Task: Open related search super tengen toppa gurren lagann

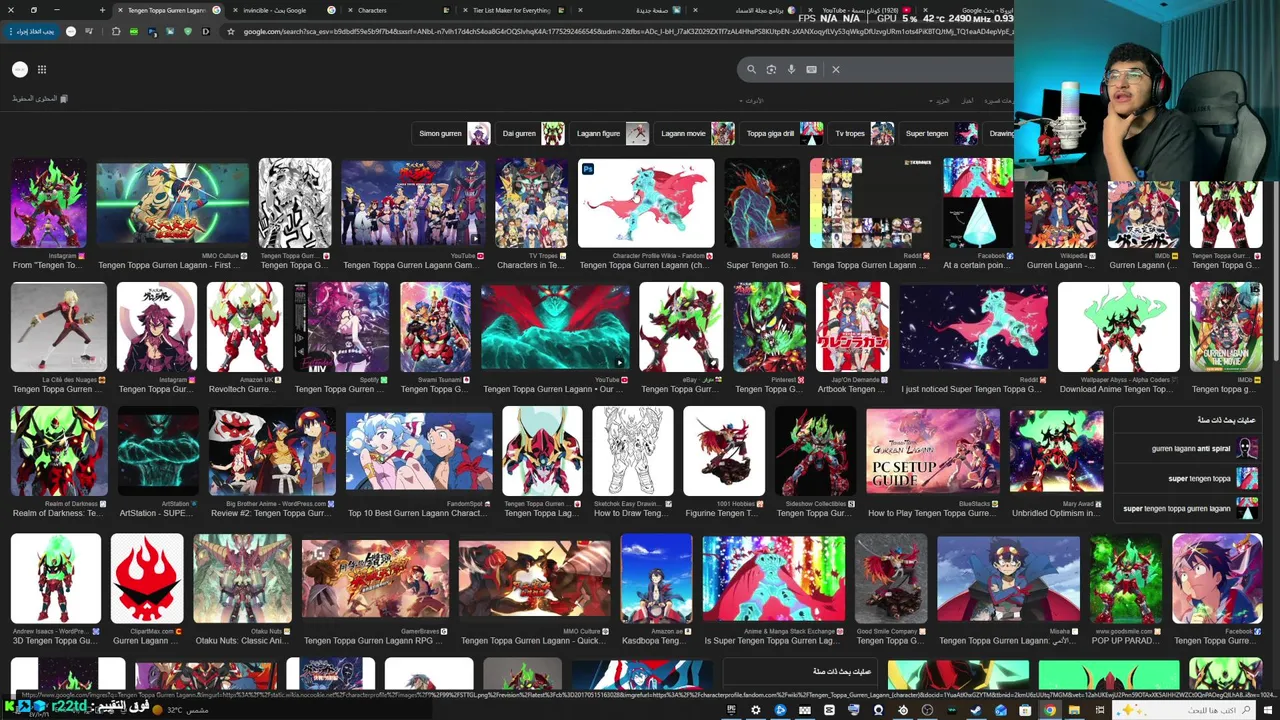Action: (x=1190, y=508)
